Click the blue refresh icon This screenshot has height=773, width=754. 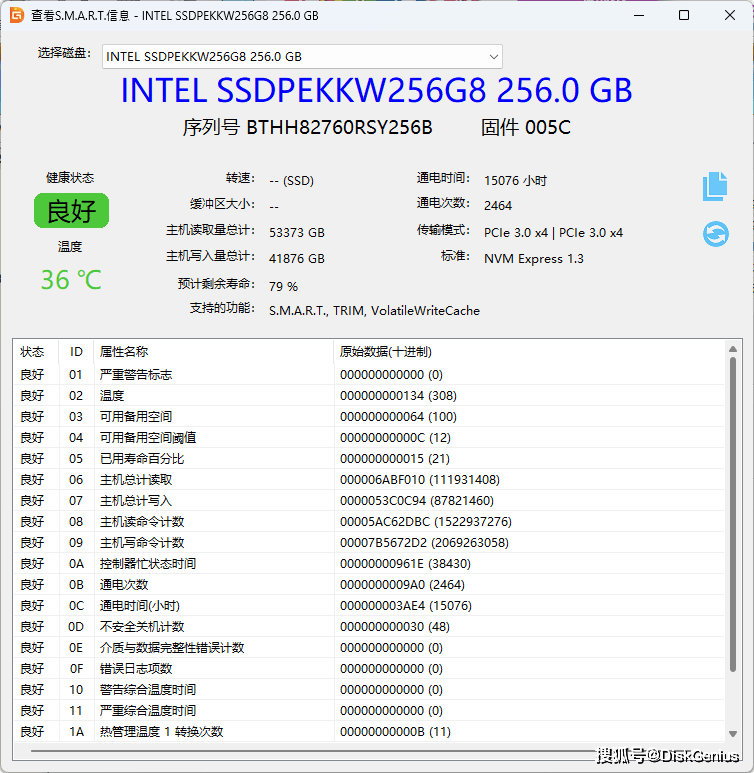point(715,234)
